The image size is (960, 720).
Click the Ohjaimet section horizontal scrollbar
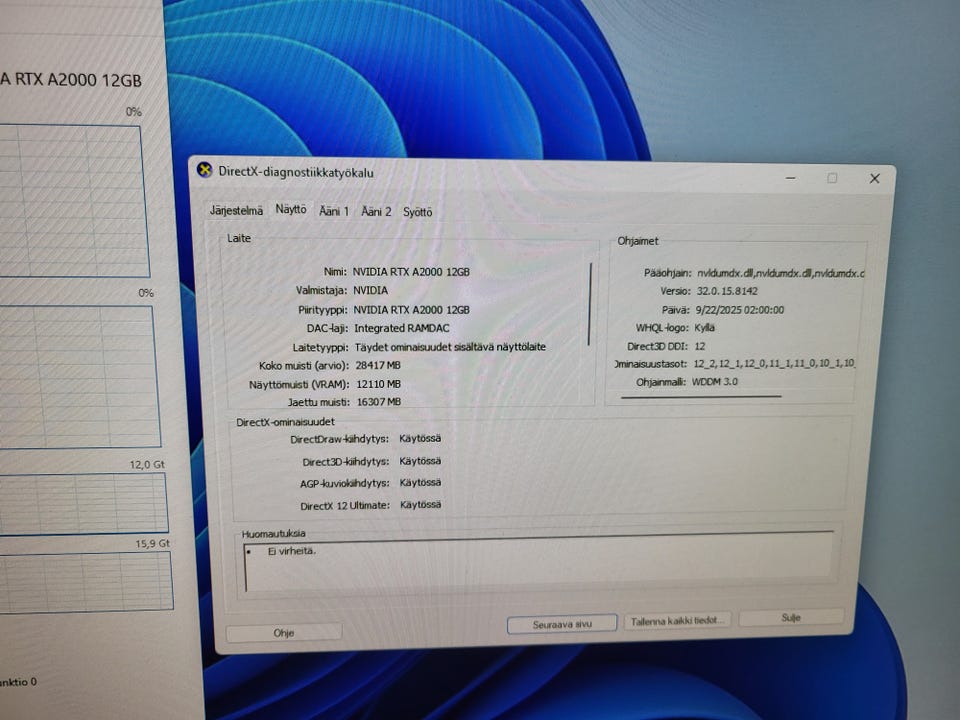click(x=701, y=397)
